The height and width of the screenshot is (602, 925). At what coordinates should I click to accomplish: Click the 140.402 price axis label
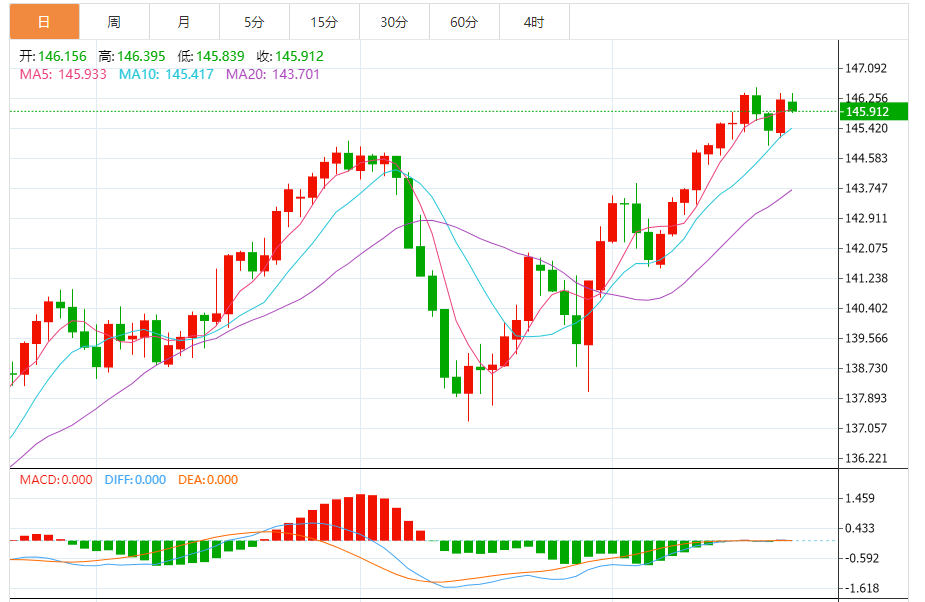click(866, 308)
